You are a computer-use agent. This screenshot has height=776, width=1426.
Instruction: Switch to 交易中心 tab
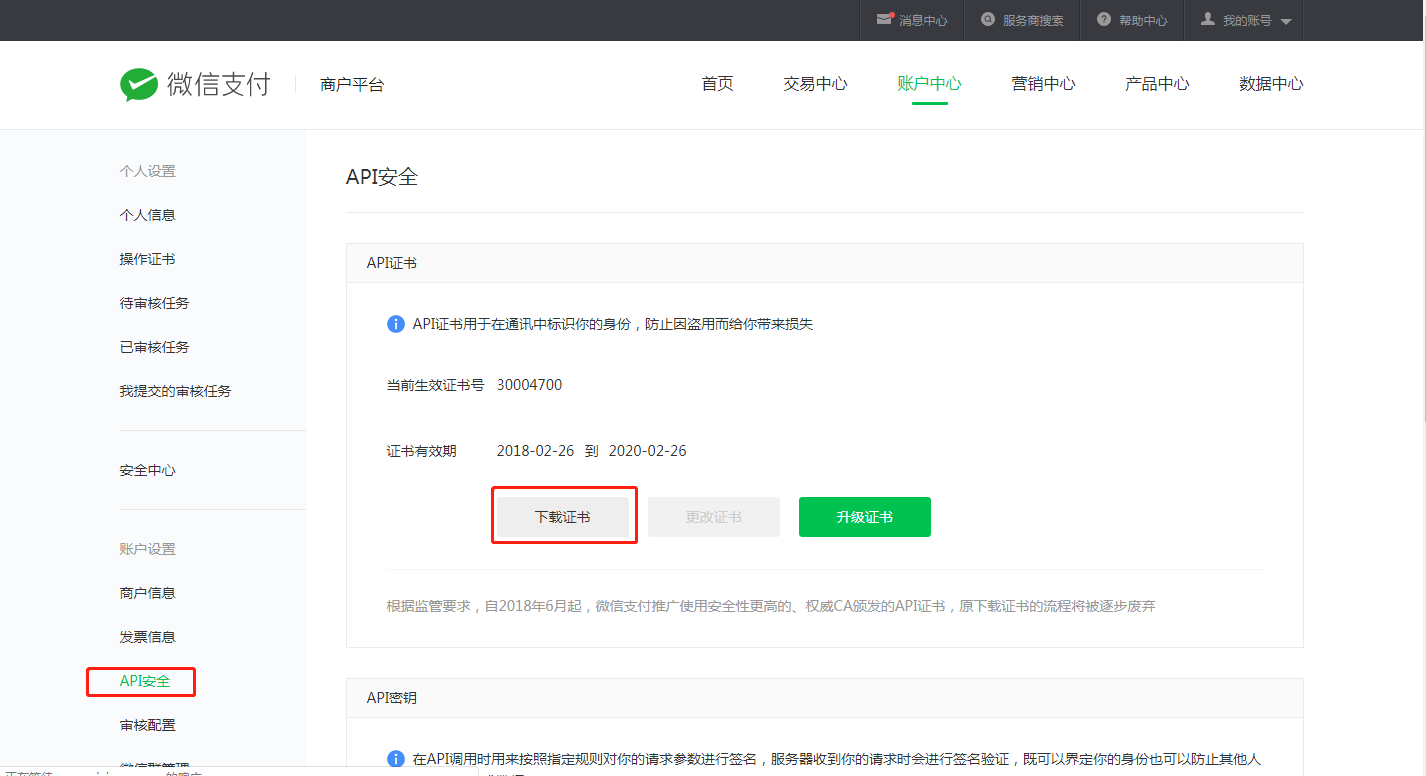(x=815, y=84)
